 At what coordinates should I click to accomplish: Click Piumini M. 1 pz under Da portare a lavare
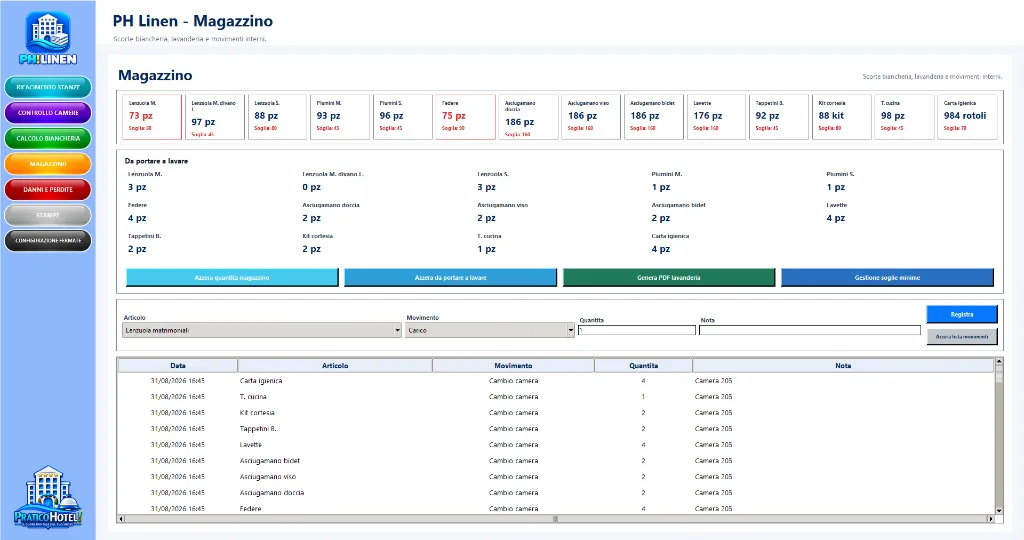pyautogui.click(x=667, y=181)
